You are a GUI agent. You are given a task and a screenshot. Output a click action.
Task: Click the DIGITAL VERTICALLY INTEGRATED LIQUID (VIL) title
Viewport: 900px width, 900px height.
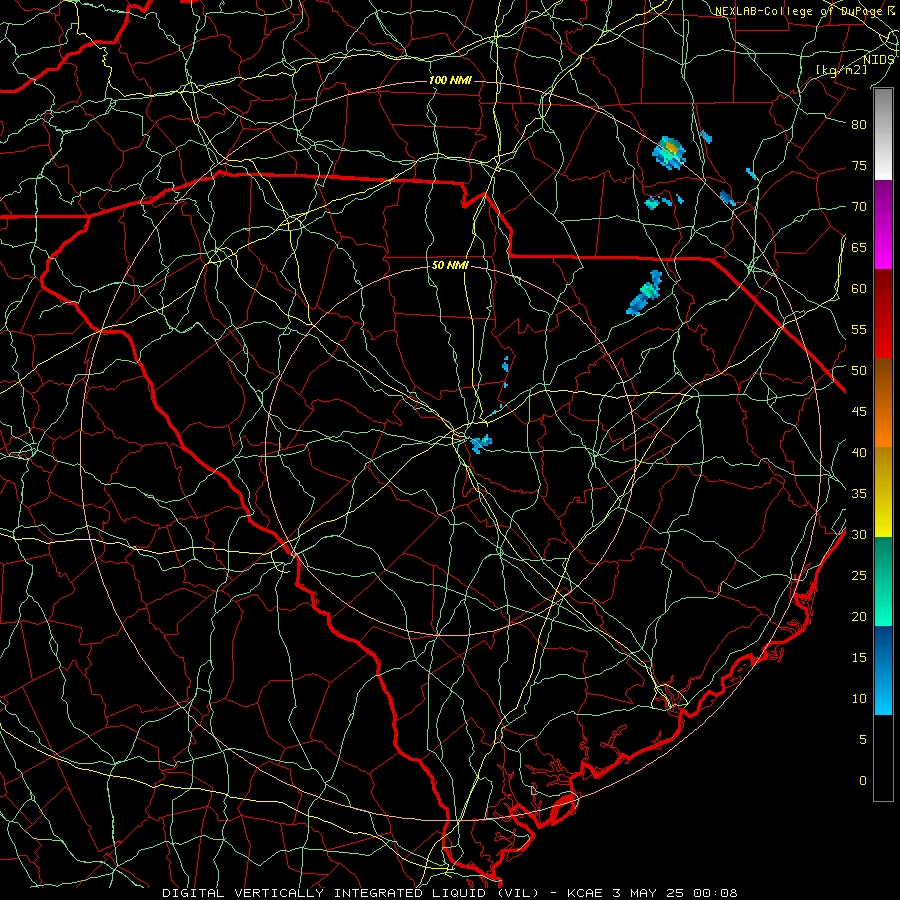pyautogui.click(x=350, y=893)
